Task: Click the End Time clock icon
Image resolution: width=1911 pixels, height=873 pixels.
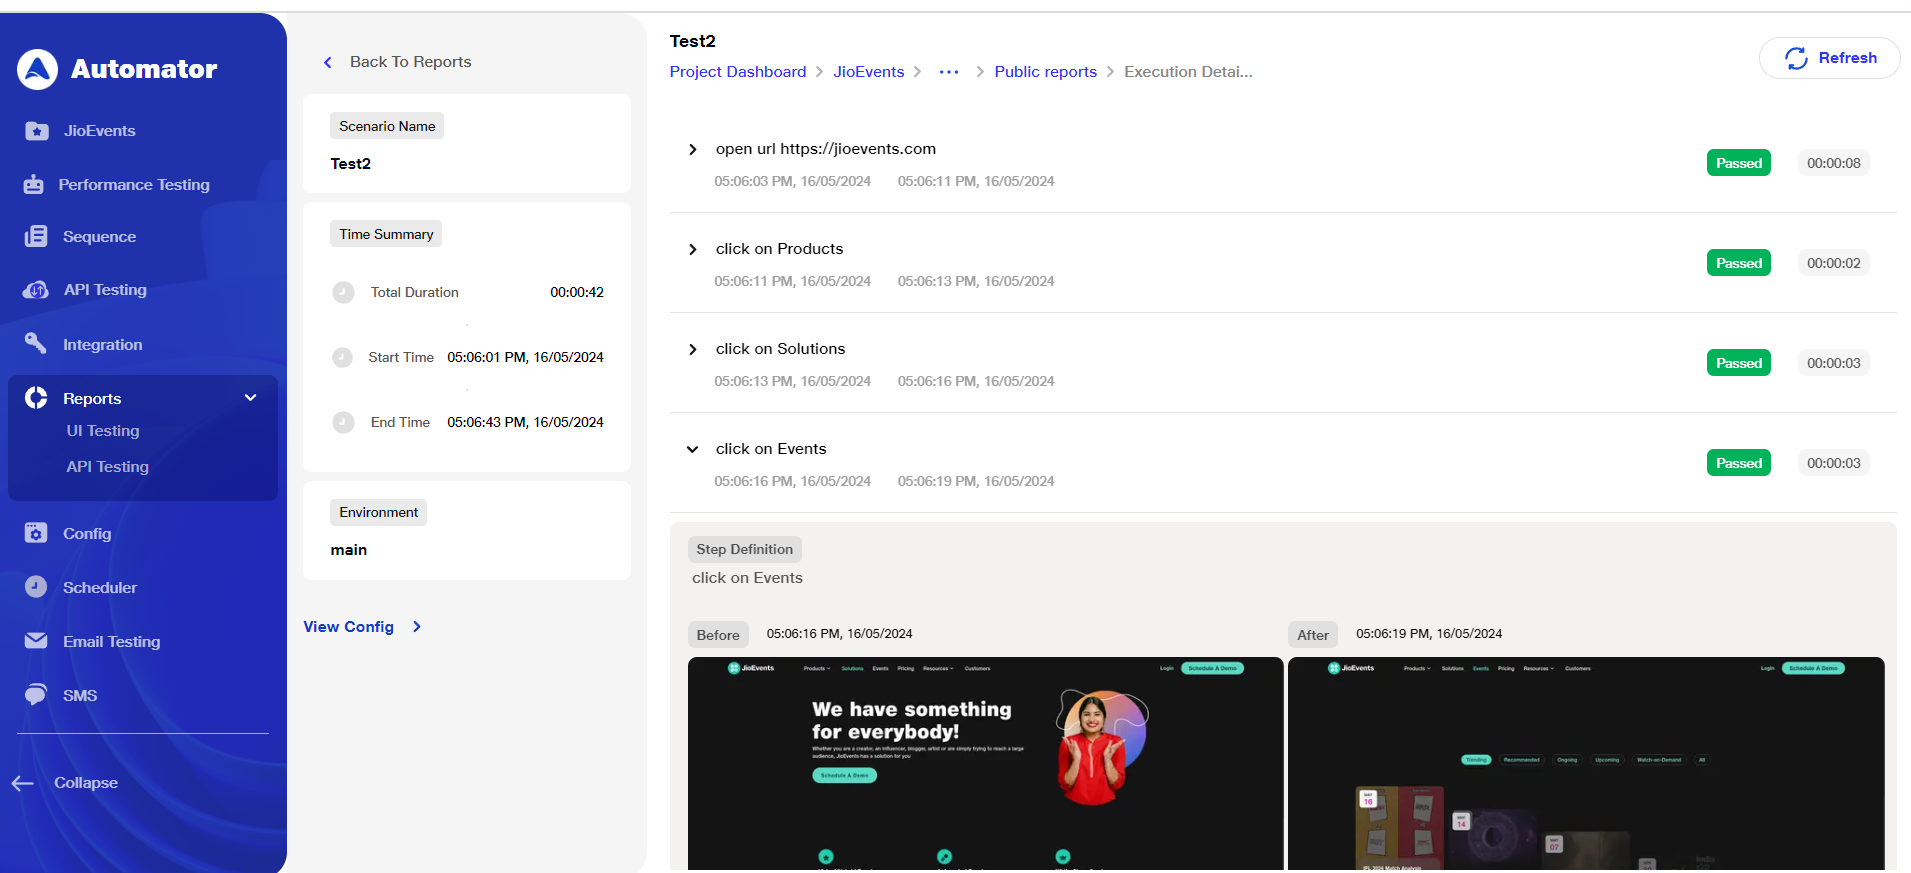Action: coord(343,422)
